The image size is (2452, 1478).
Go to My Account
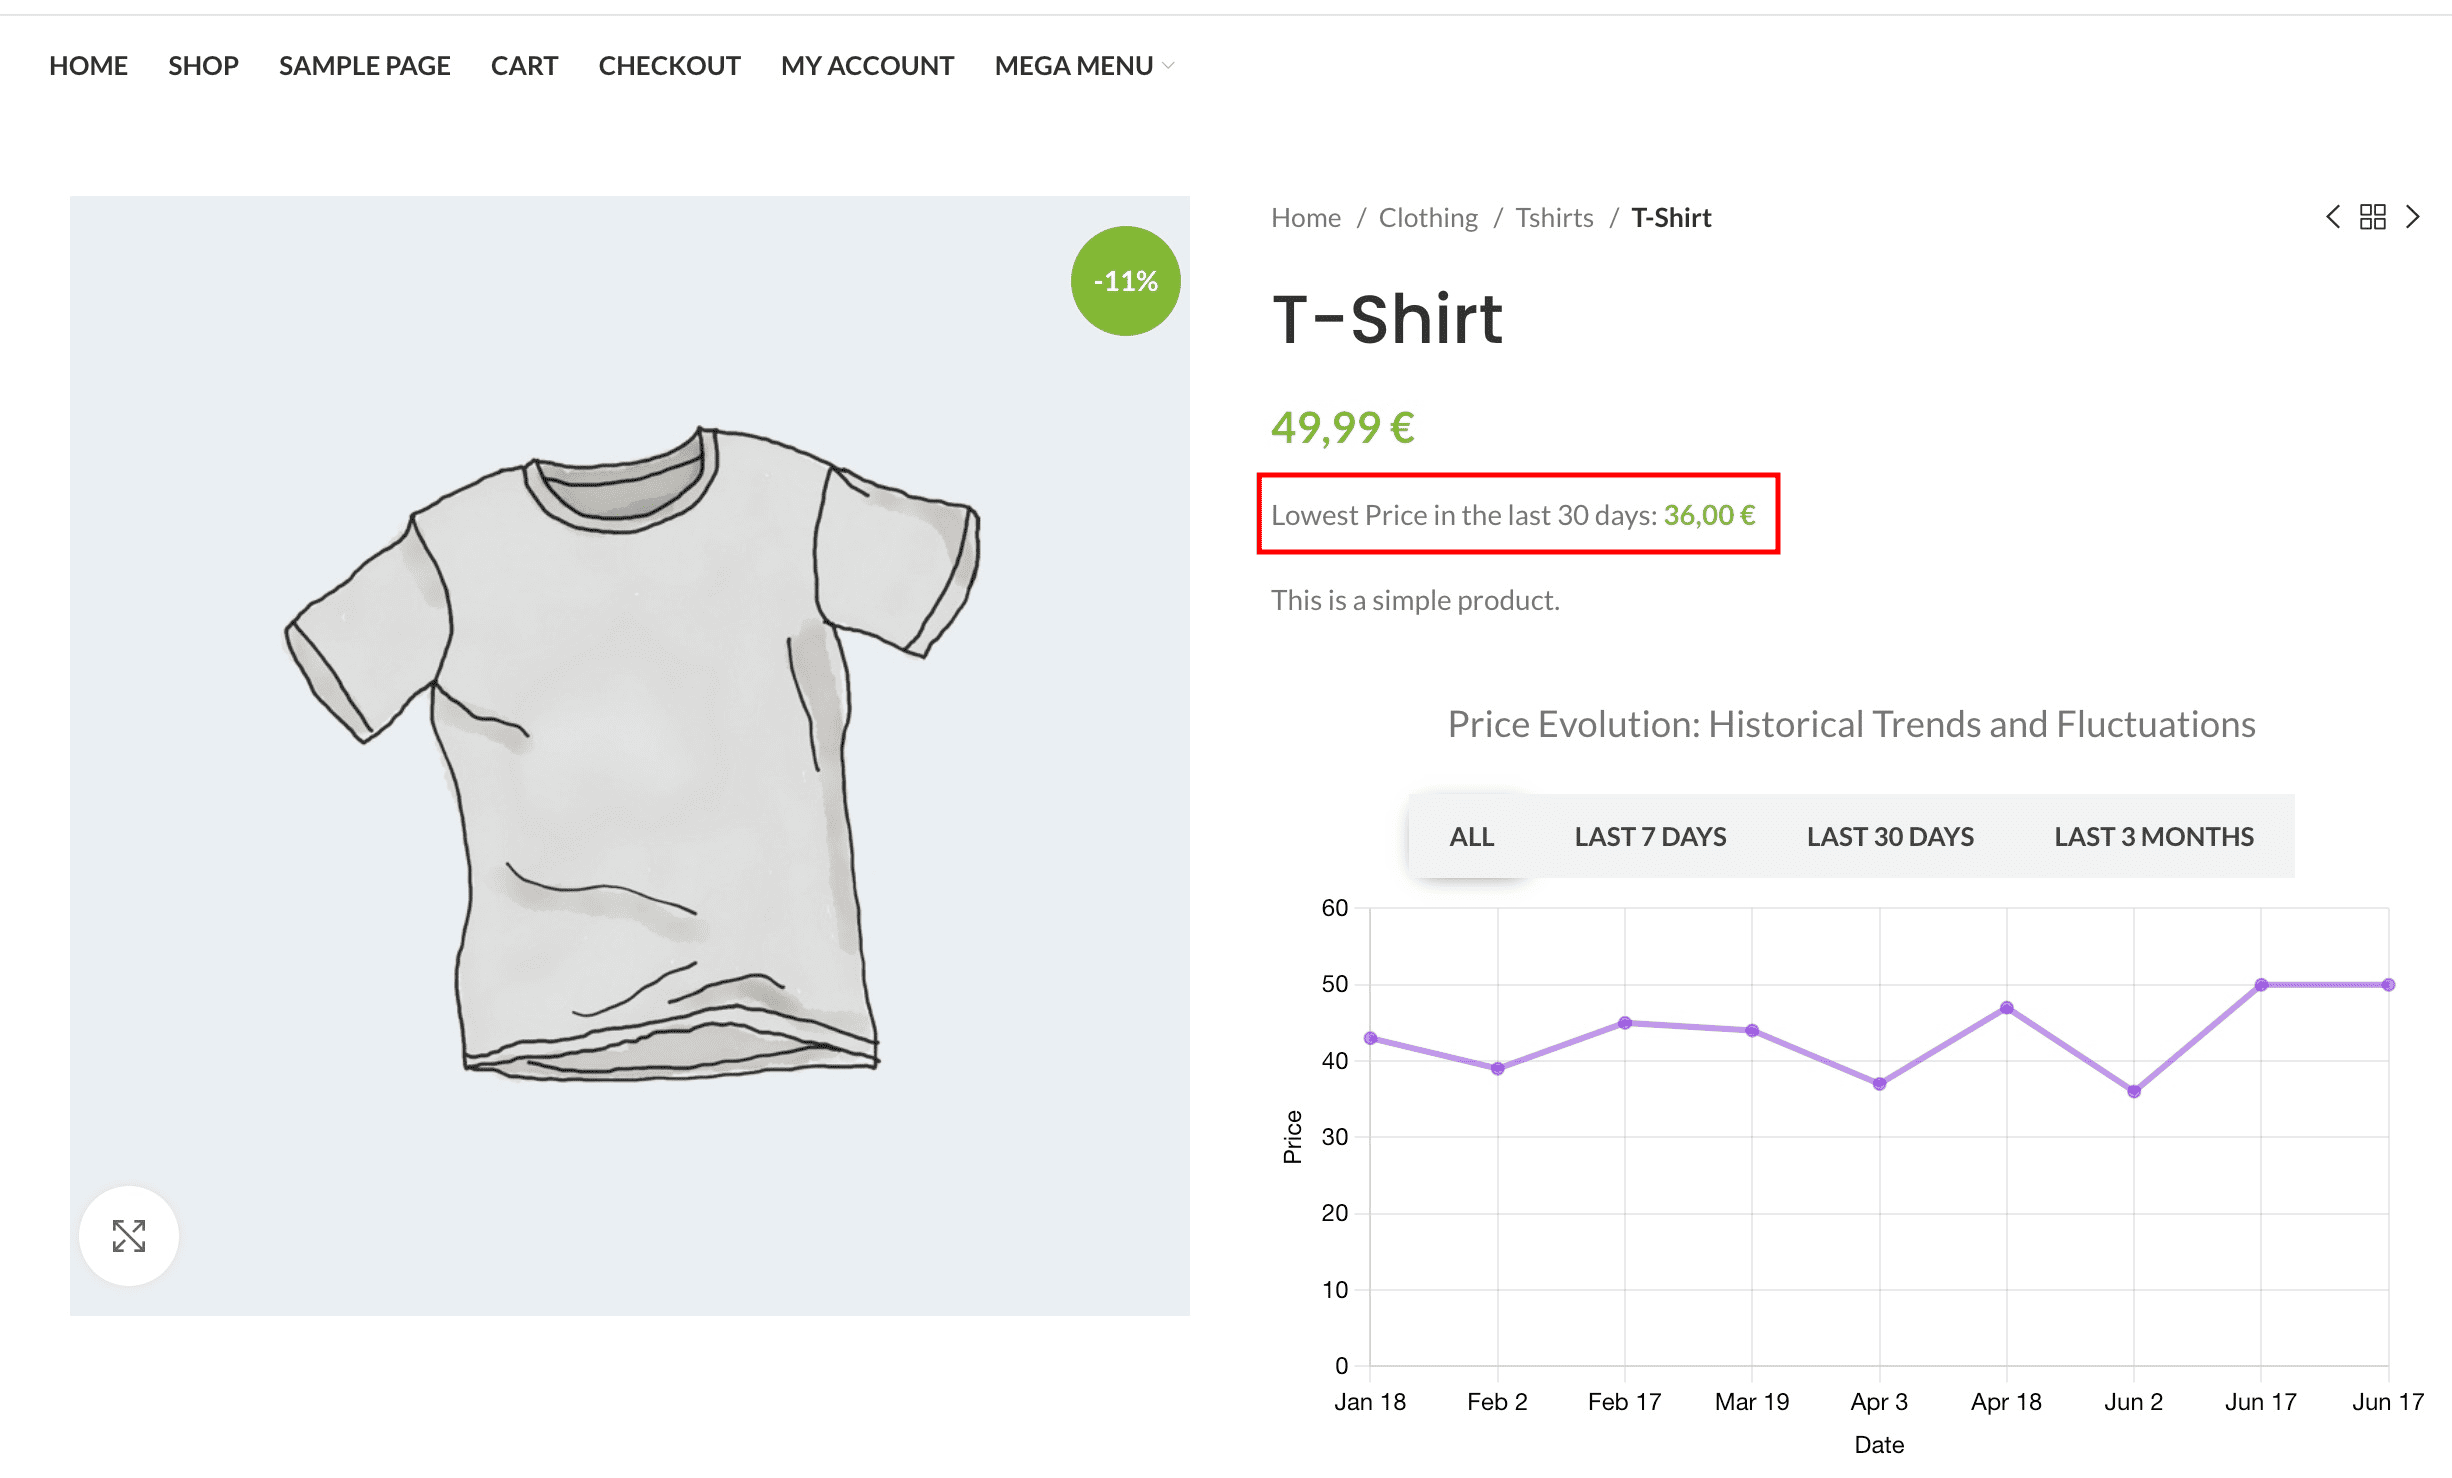point(867,66)
